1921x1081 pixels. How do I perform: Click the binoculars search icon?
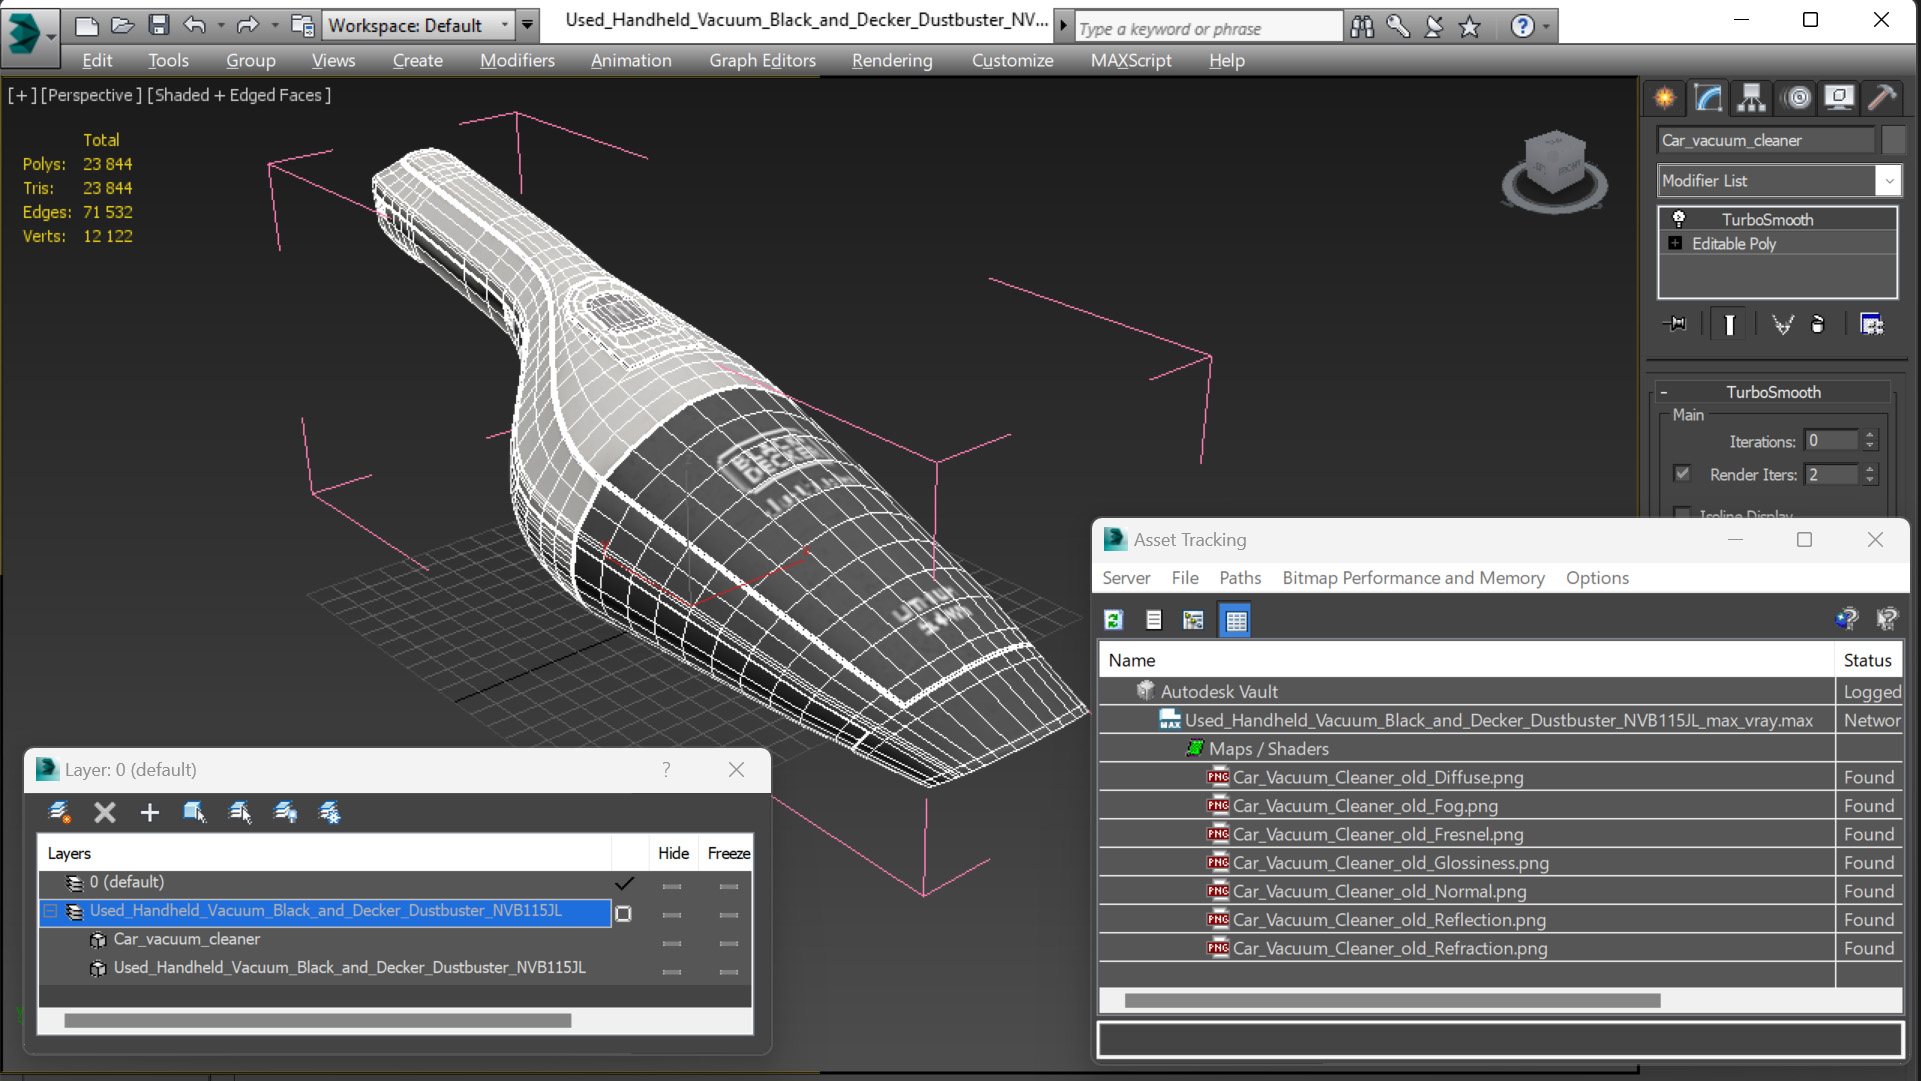coord(1362,27)
